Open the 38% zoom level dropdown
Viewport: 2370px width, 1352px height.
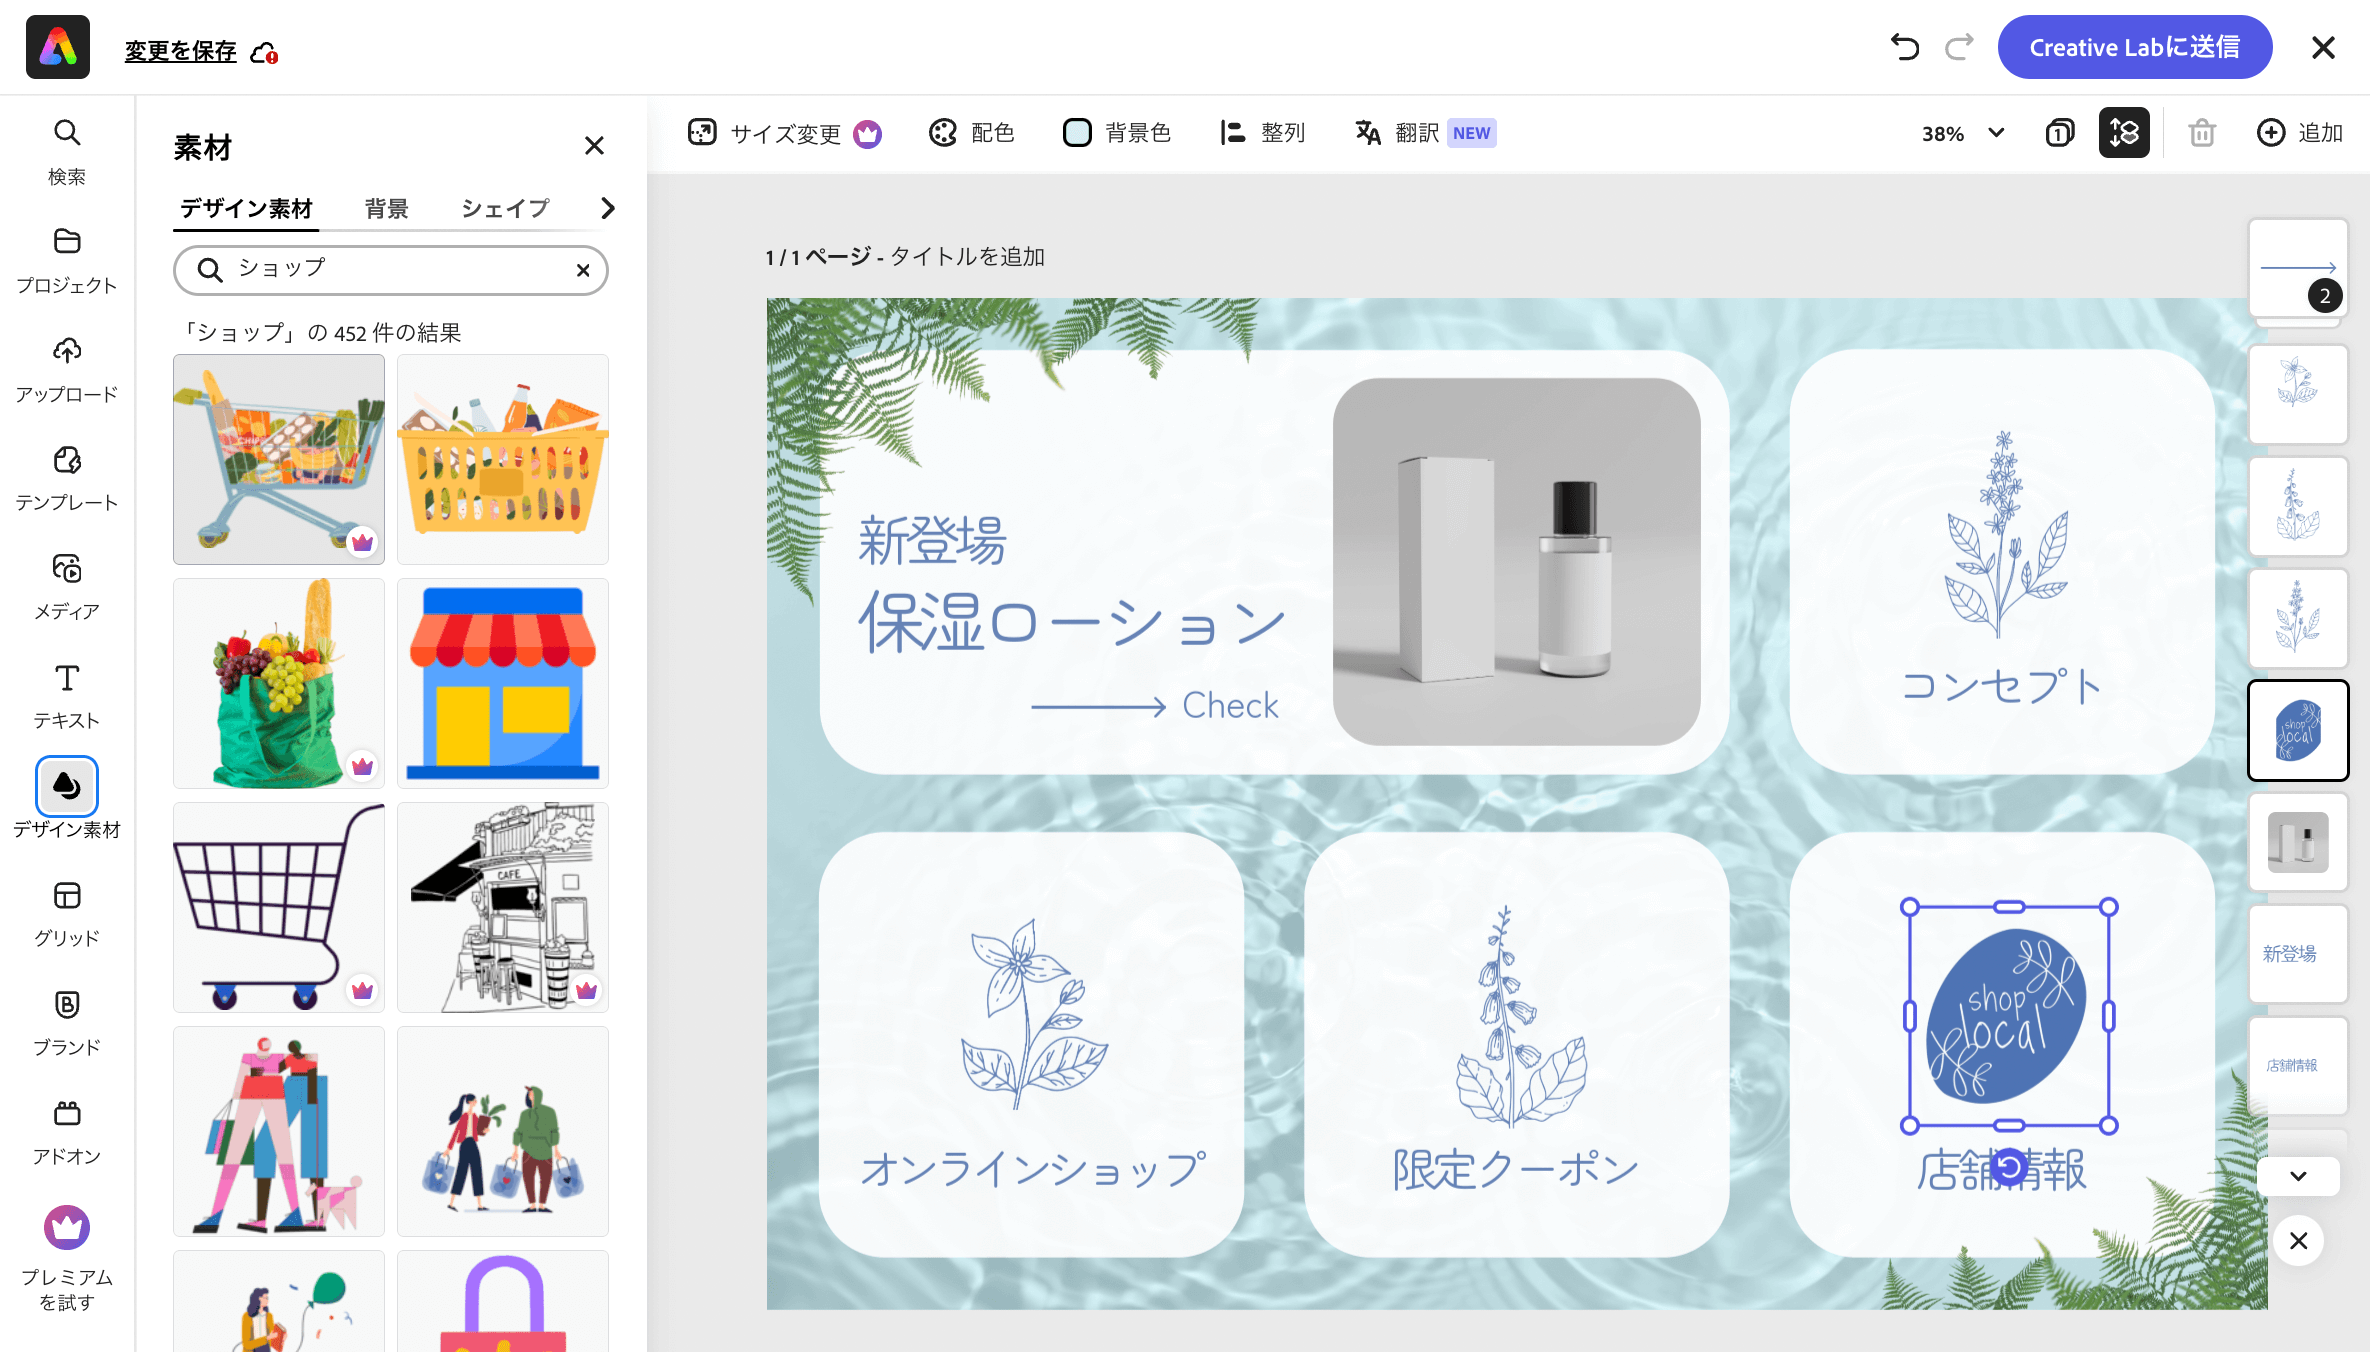tap(1962, 133)
